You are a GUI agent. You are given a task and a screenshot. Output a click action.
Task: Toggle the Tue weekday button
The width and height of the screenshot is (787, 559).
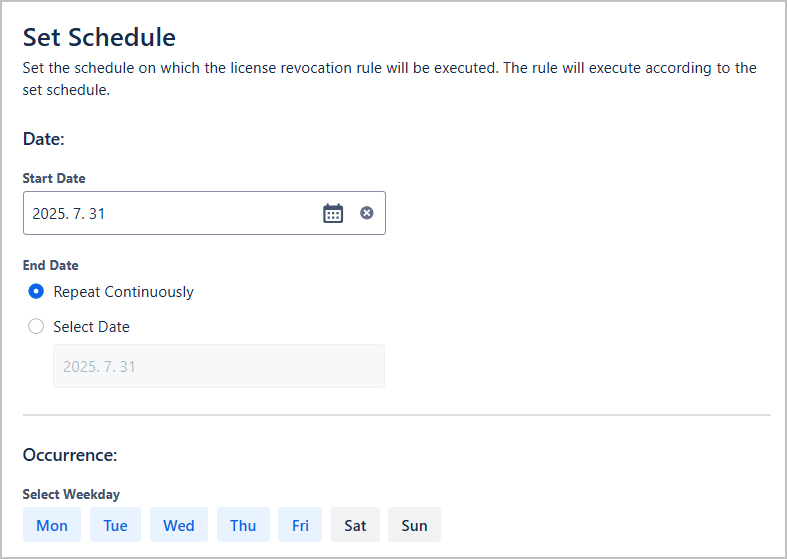coord(115,525)
